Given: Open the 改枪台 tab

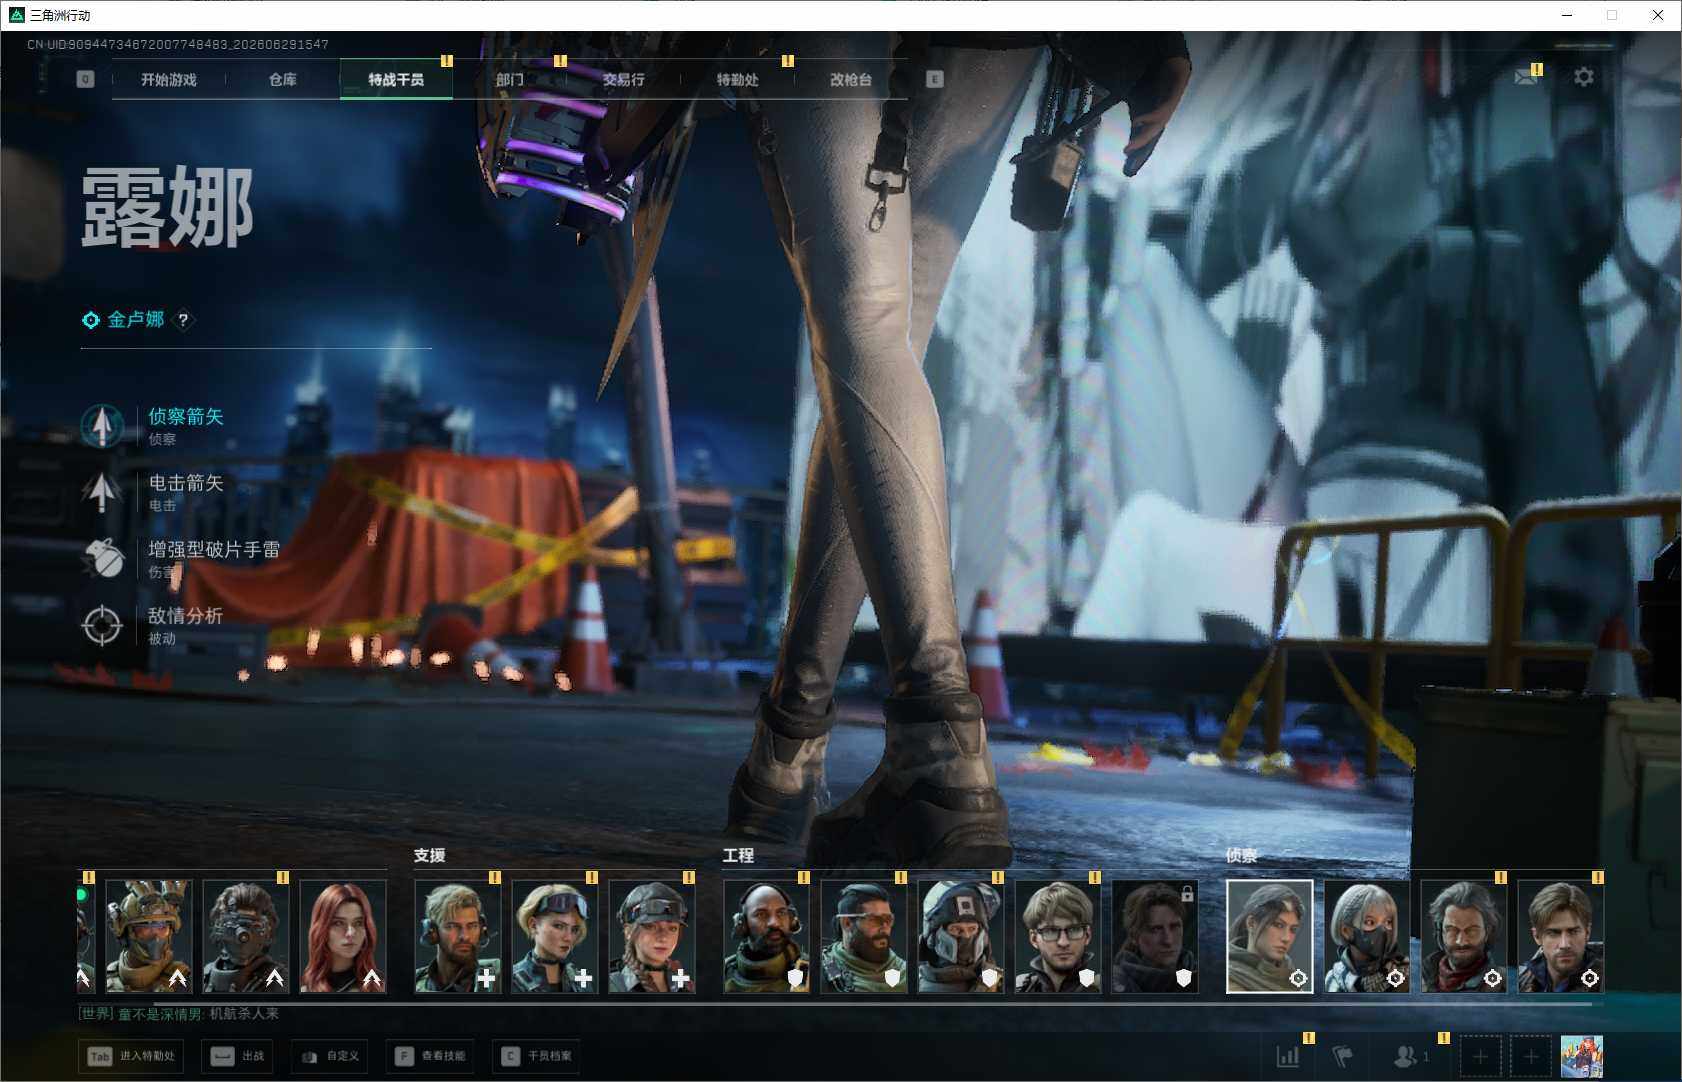Looking at the screenshot, I should coord(851,79).
